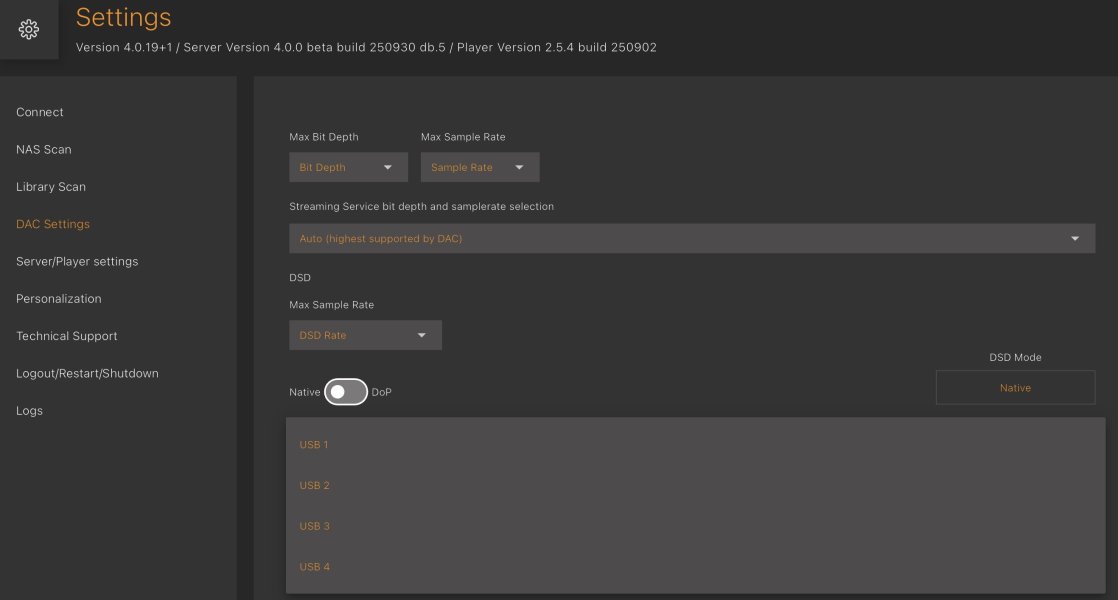Choose USB 2 option
Image resolution: width=1118 pixels, height=600 pixels.
314,486
